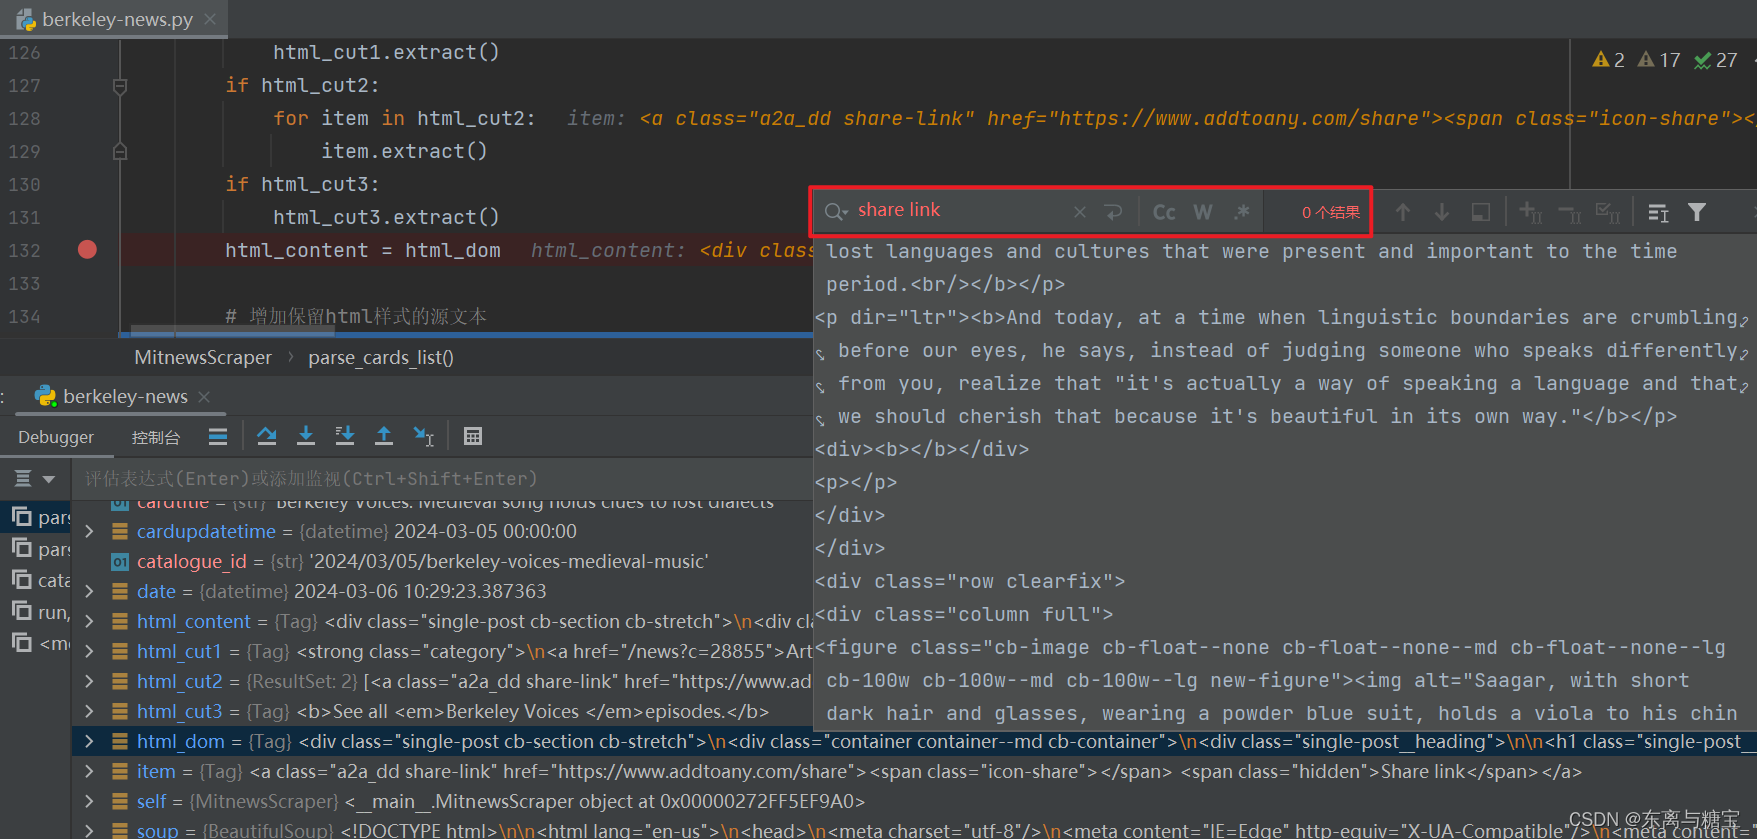
Task: Click the evaluate expression input field
Action: click(x=440, y=479)
